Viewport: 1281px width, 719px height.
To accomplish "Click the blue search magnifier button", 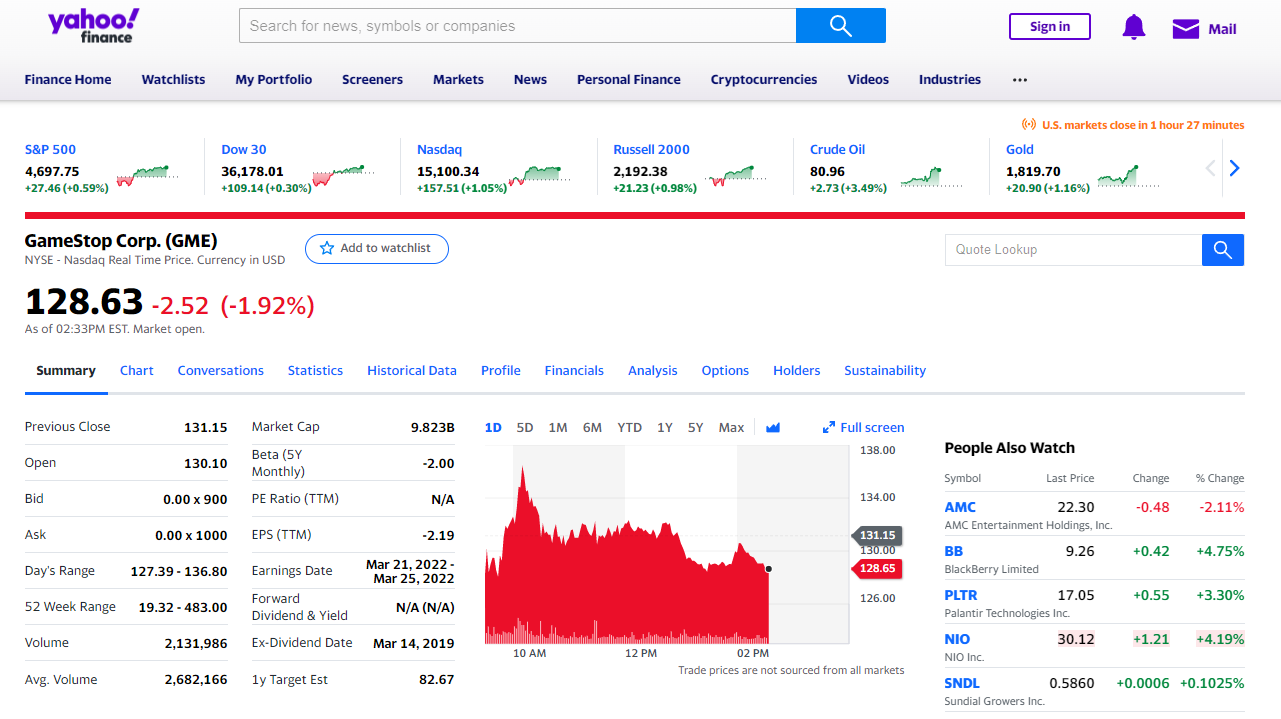I will coord(841,26).
